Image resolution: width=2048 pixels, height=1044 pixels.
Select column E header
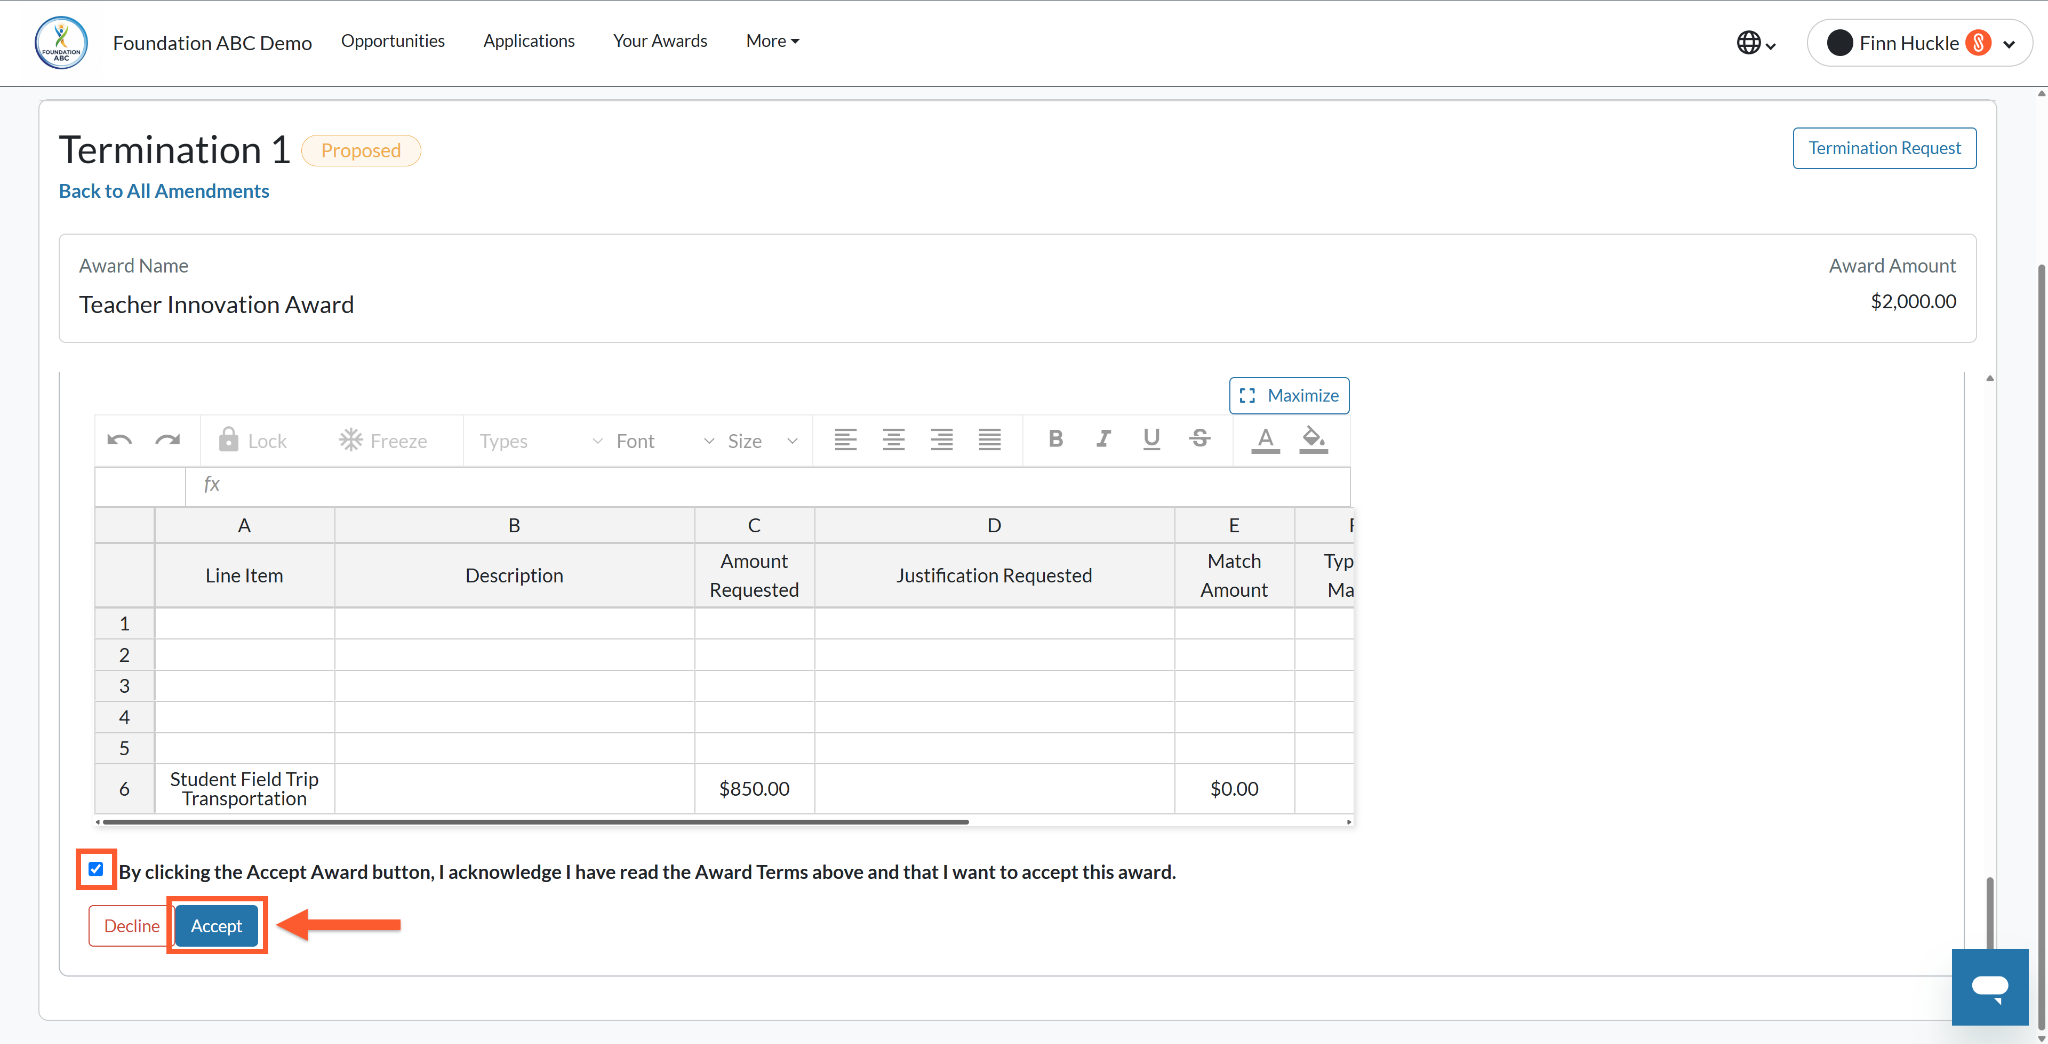click(1234, 525)
